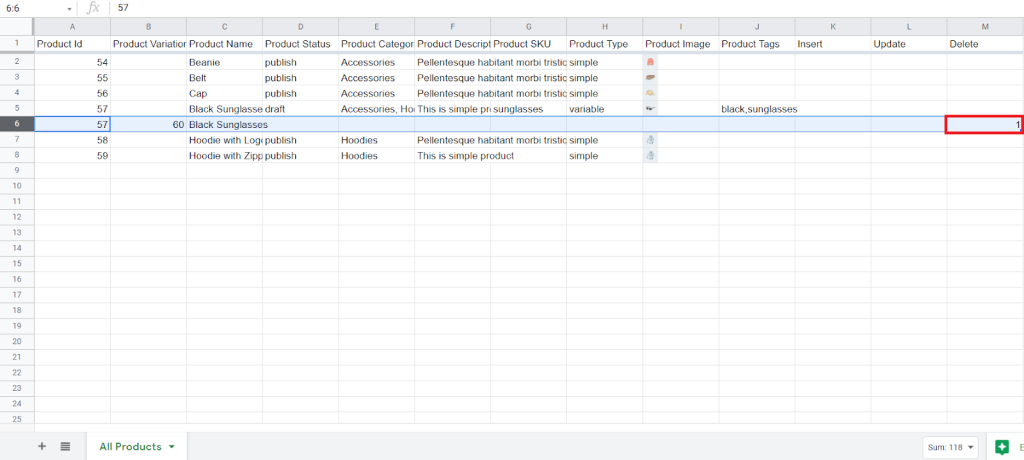Viewport: 1024px width, 460px height.
Task: Click the Belt product name cell
Action: pos(224,78)
